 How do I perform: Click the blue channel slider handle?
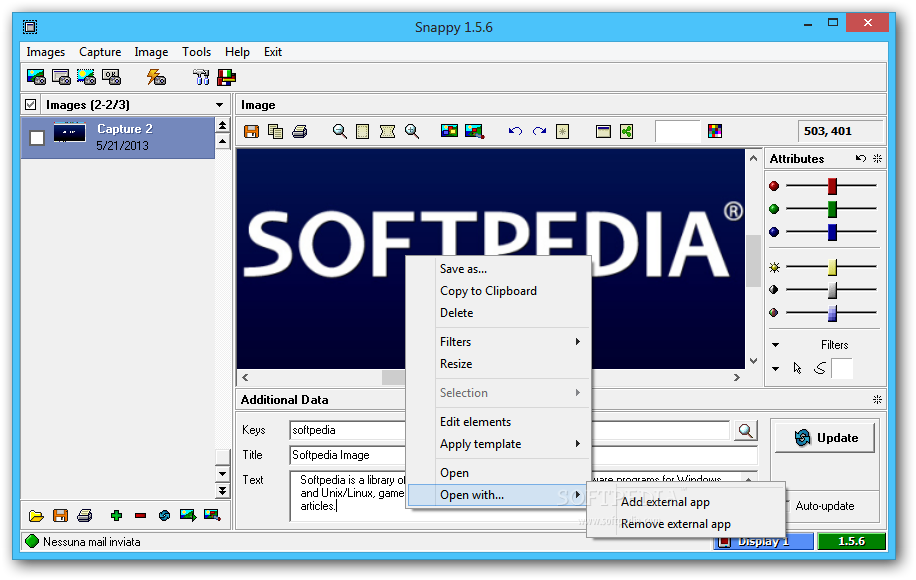click(x=832, y=232)
